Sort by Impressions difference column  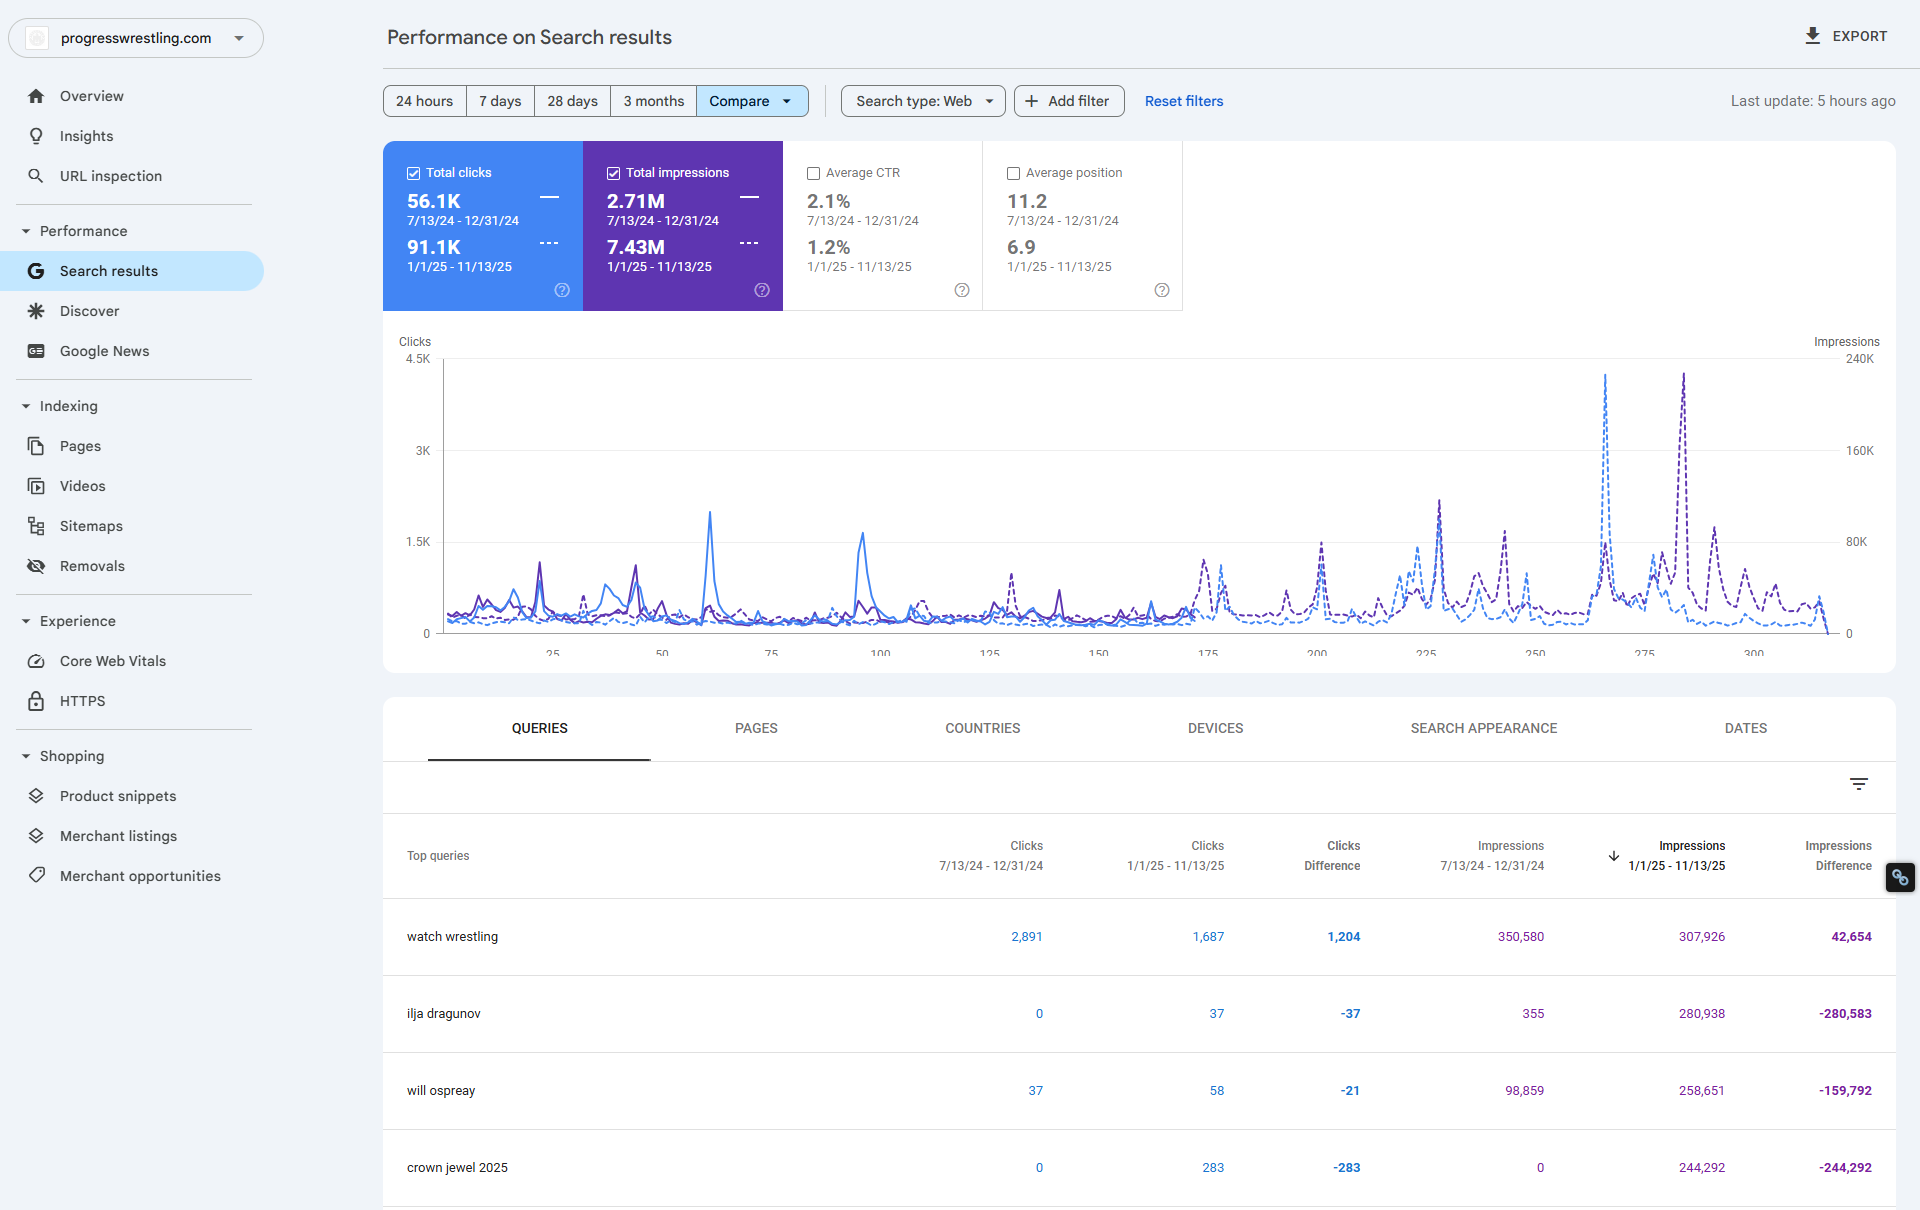pyautogui.click(x=1840, y=855)
